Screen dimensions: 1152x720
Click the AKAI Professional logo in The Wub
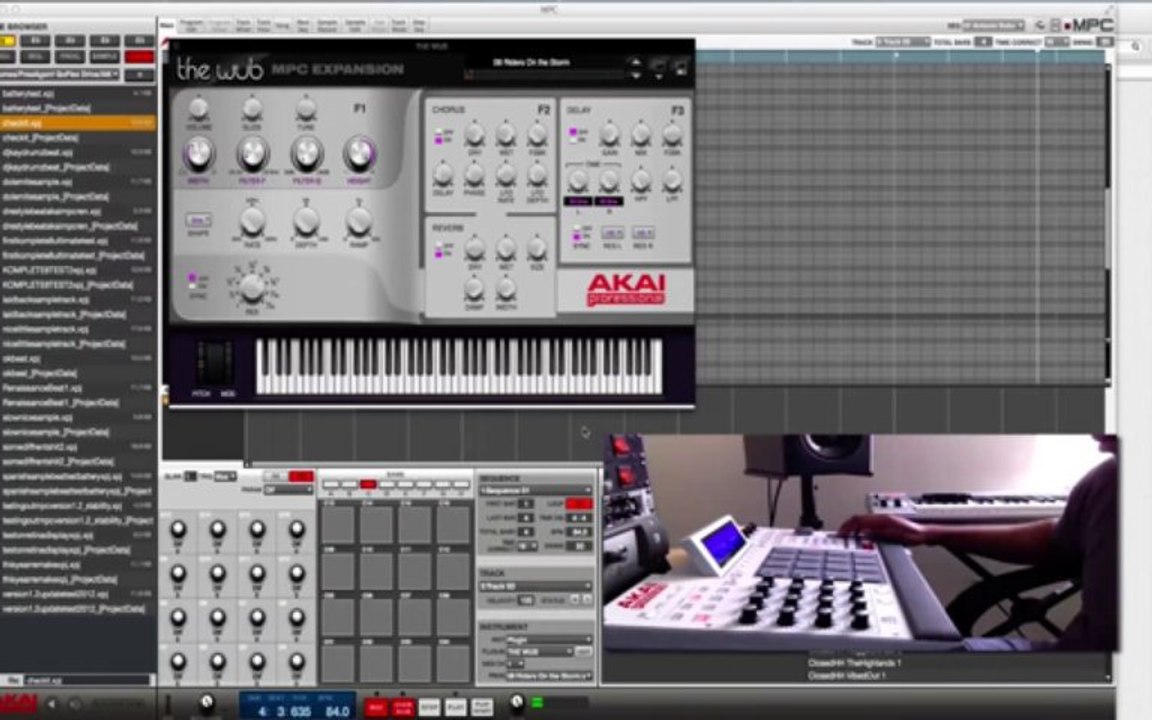point(626,289)
